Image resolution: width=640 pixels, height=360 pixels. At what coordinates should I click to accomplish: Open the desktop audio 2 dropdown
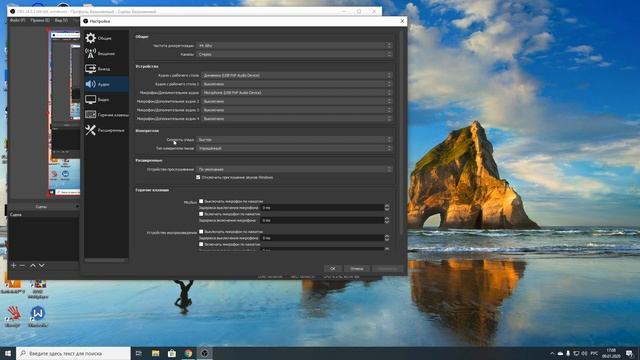point(296,84)
